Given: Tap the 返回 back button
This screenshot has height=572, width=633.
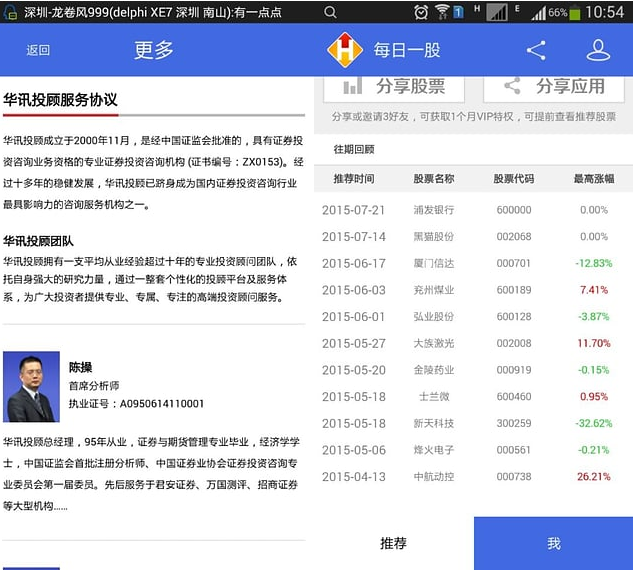Looking at the screenshot, I should [x=38, y=50].
